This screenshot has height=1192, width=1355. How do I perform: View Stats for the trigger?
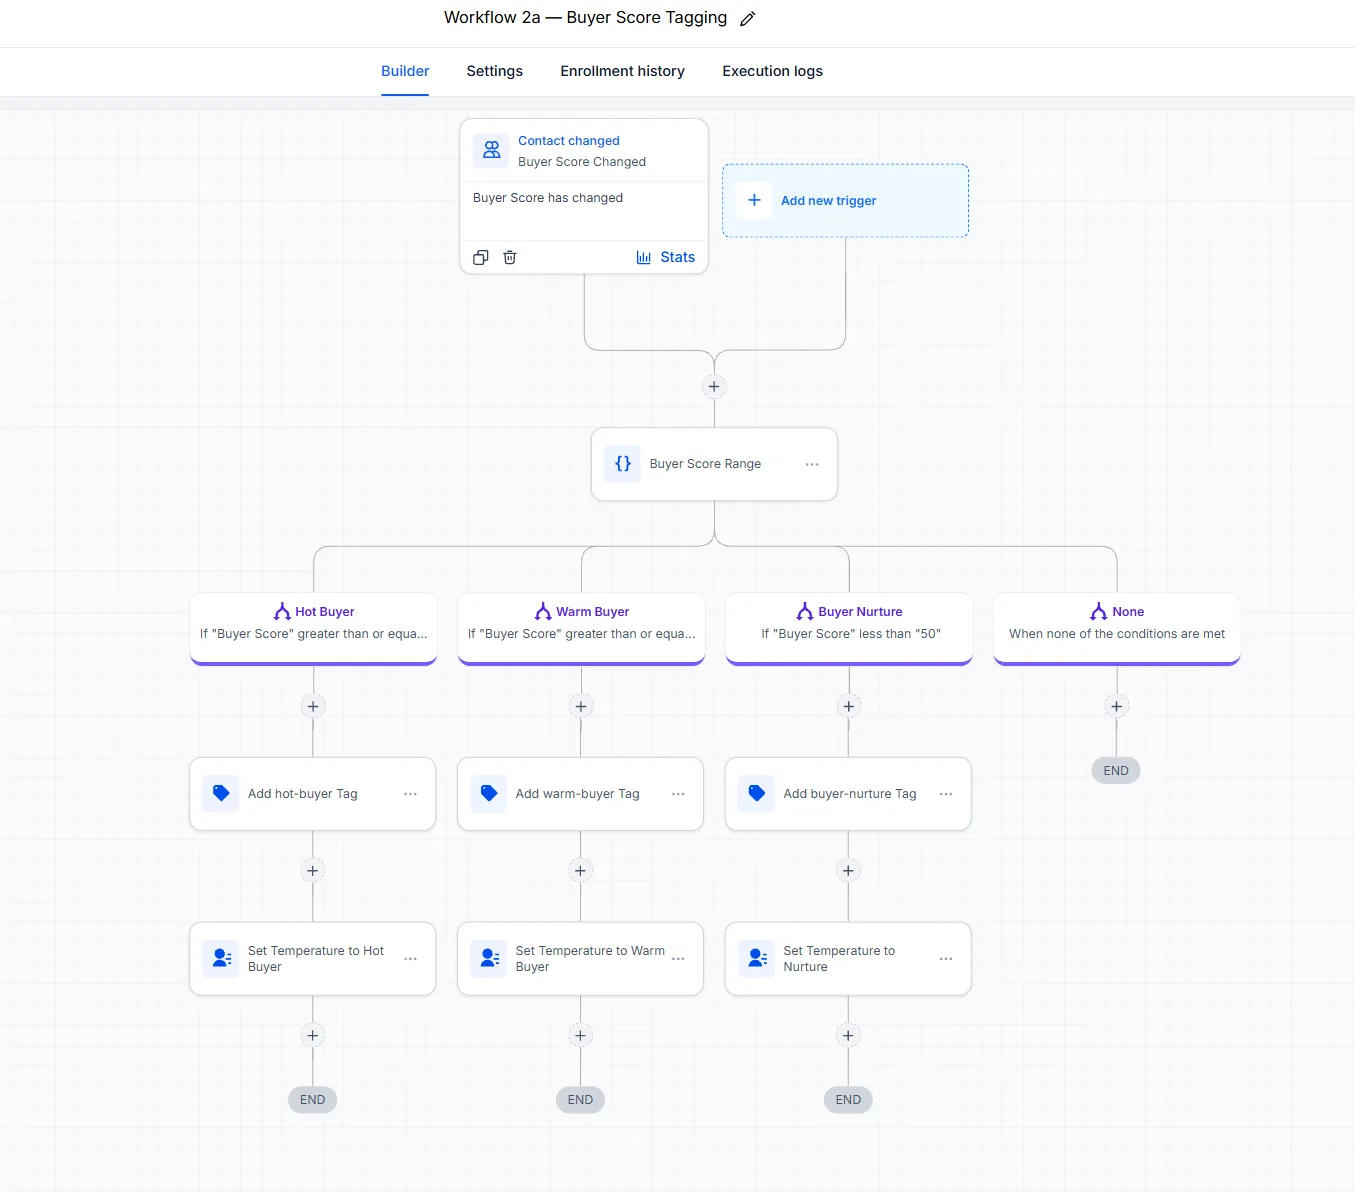coord(666,257)
